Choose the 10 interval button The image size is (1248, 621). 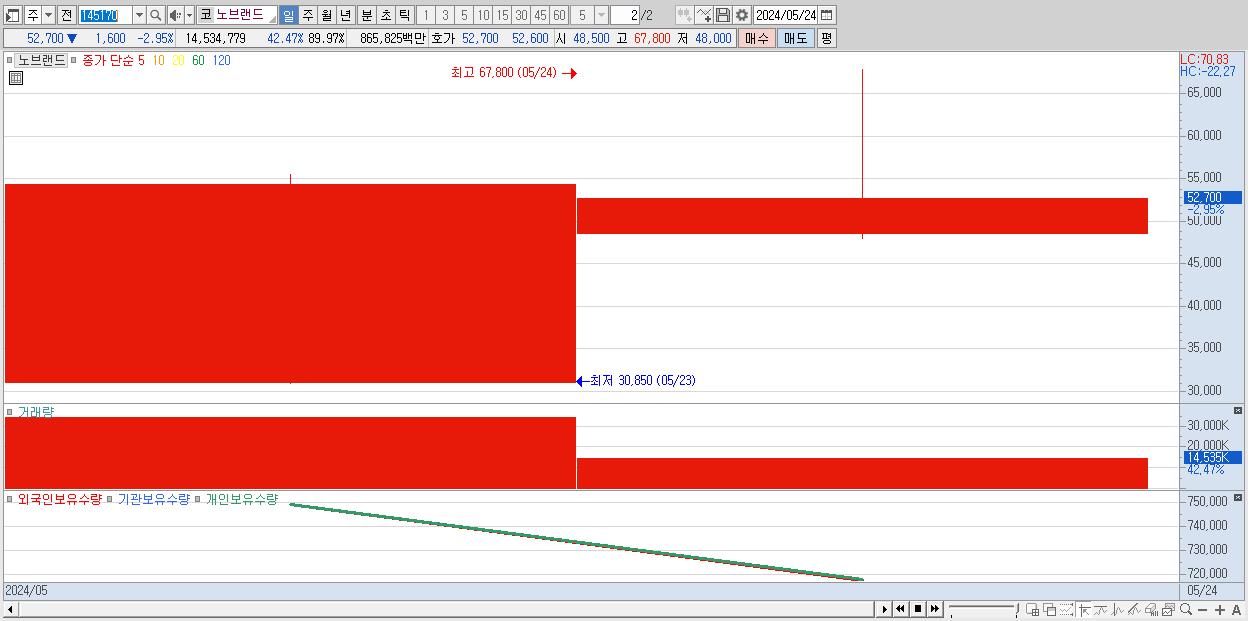(483, 15)
